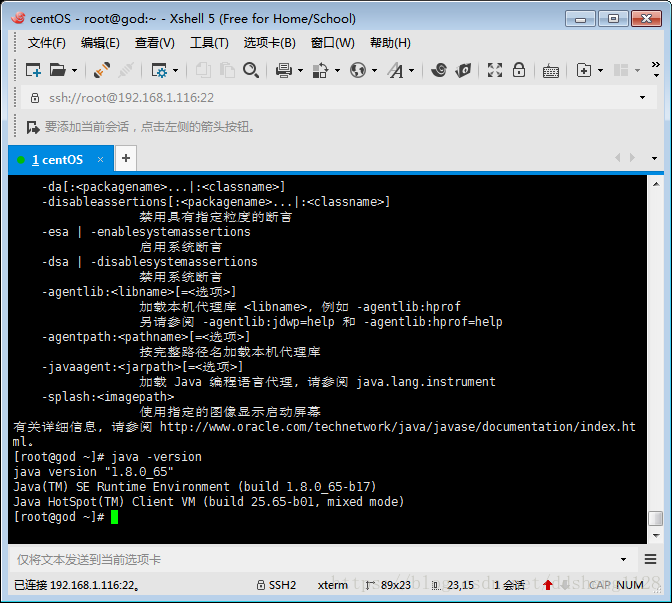Image resolution: width=672 pixels, height=603 pixels.
Task: Expand the layout icon dropdown arrow
Action: 638,70
